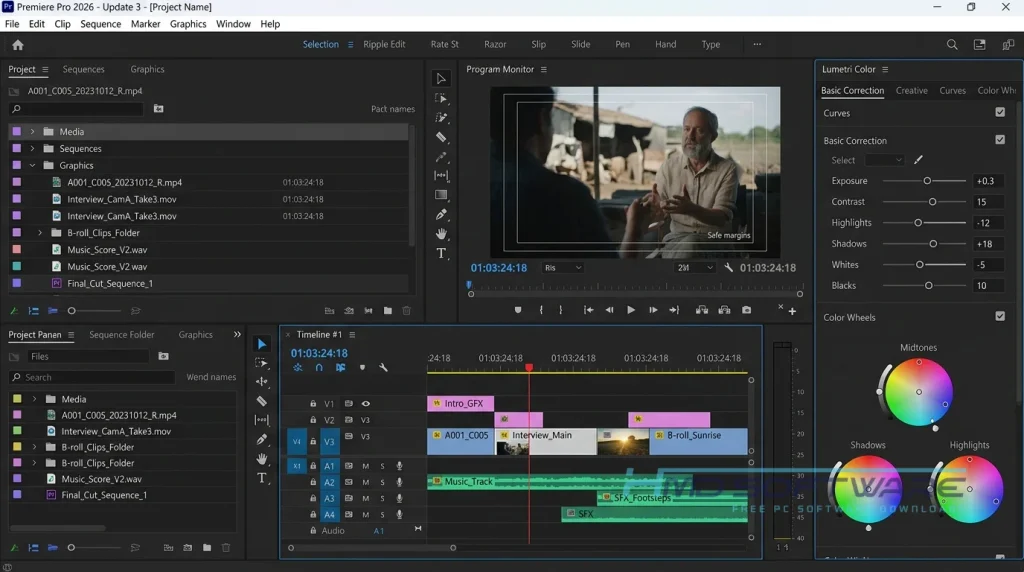Click the overflow ellipsis in top toolbar

[757, 44]
